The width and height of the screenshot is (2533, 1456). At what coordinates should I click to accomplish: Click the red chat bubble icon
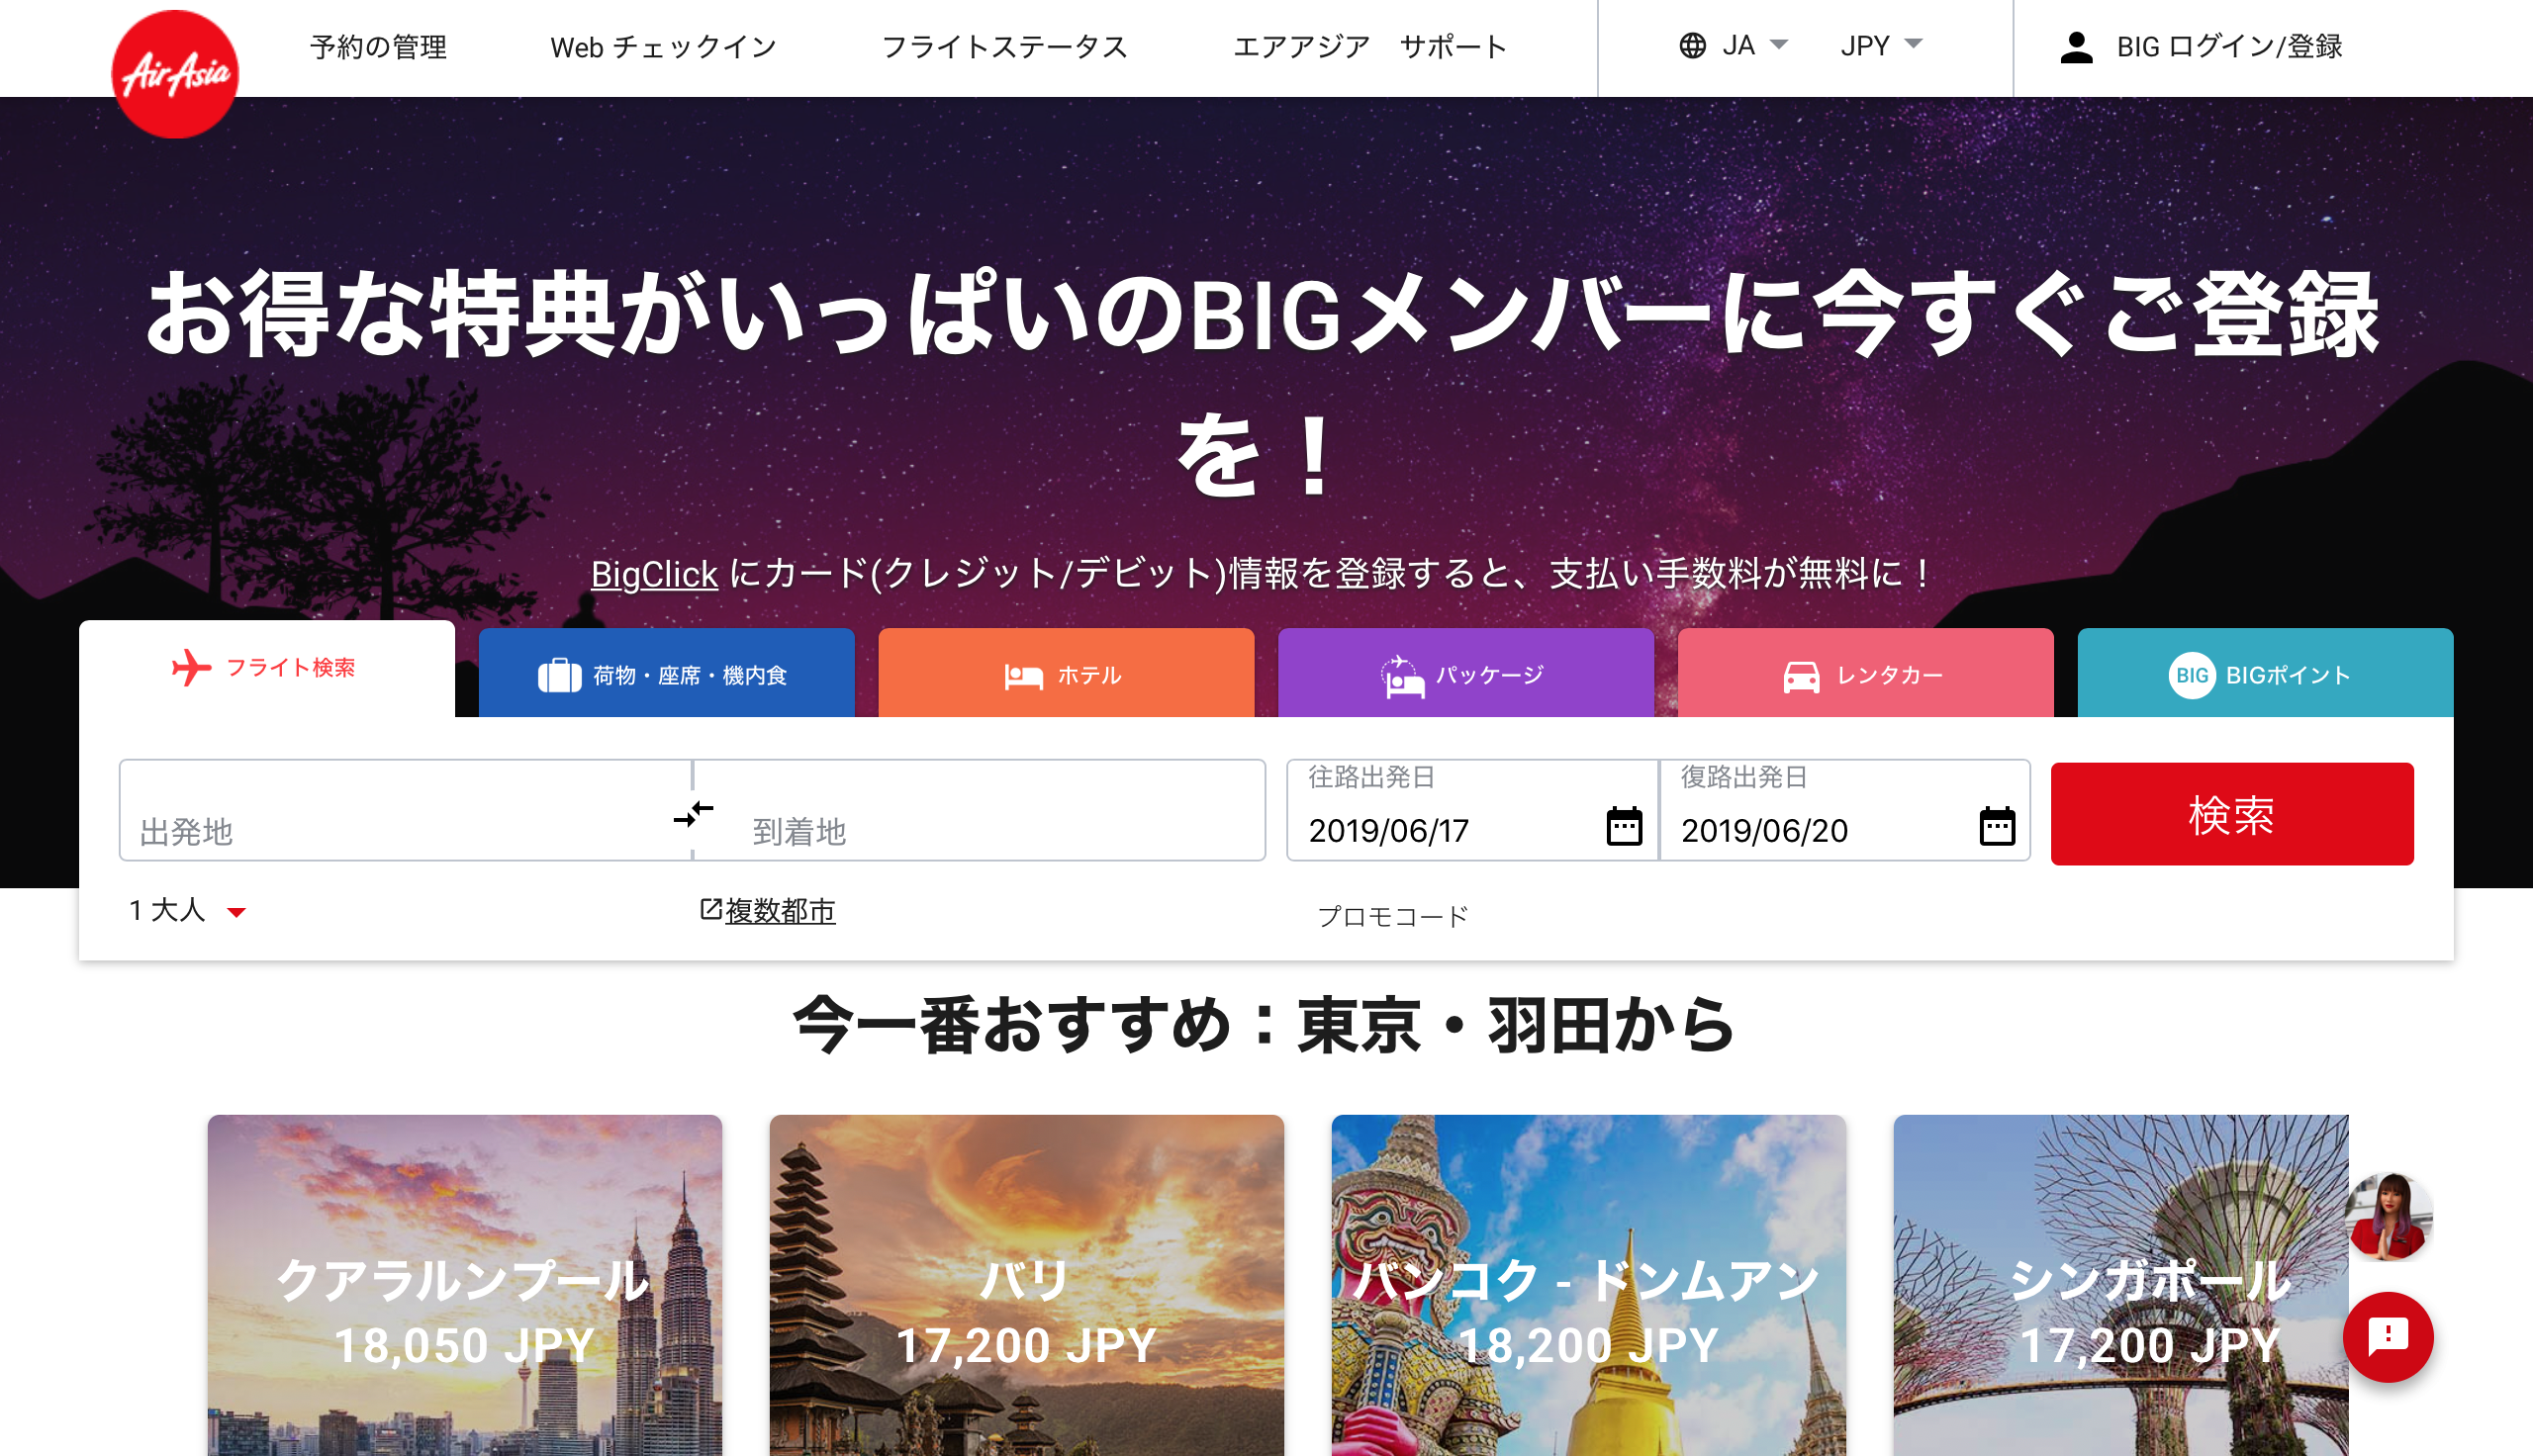click(x=2388, y=1336)
